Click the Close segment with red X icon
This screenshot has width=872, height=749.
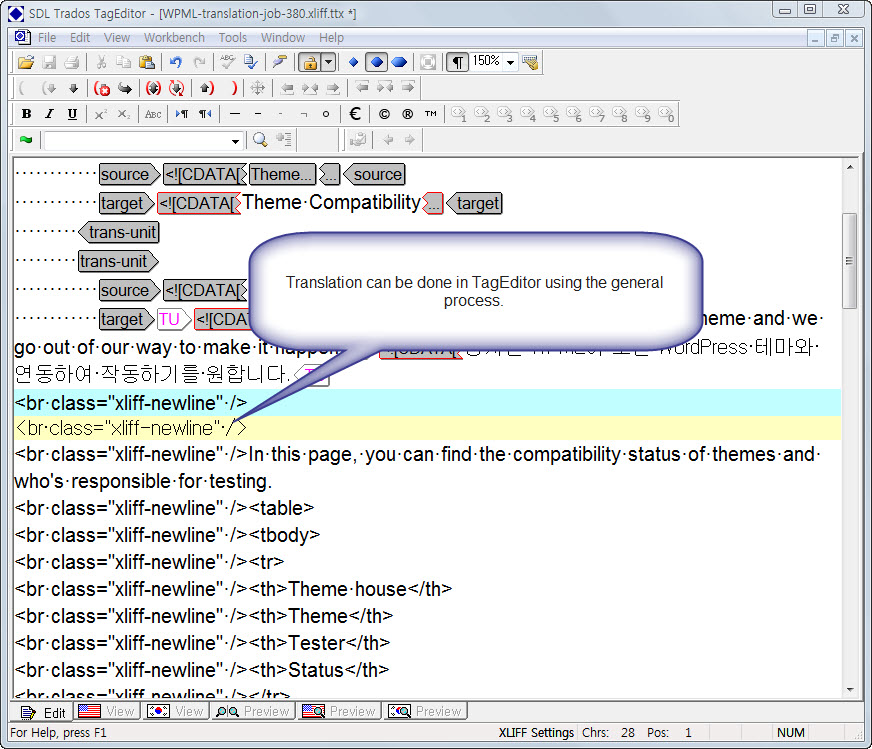pos(102,88)
